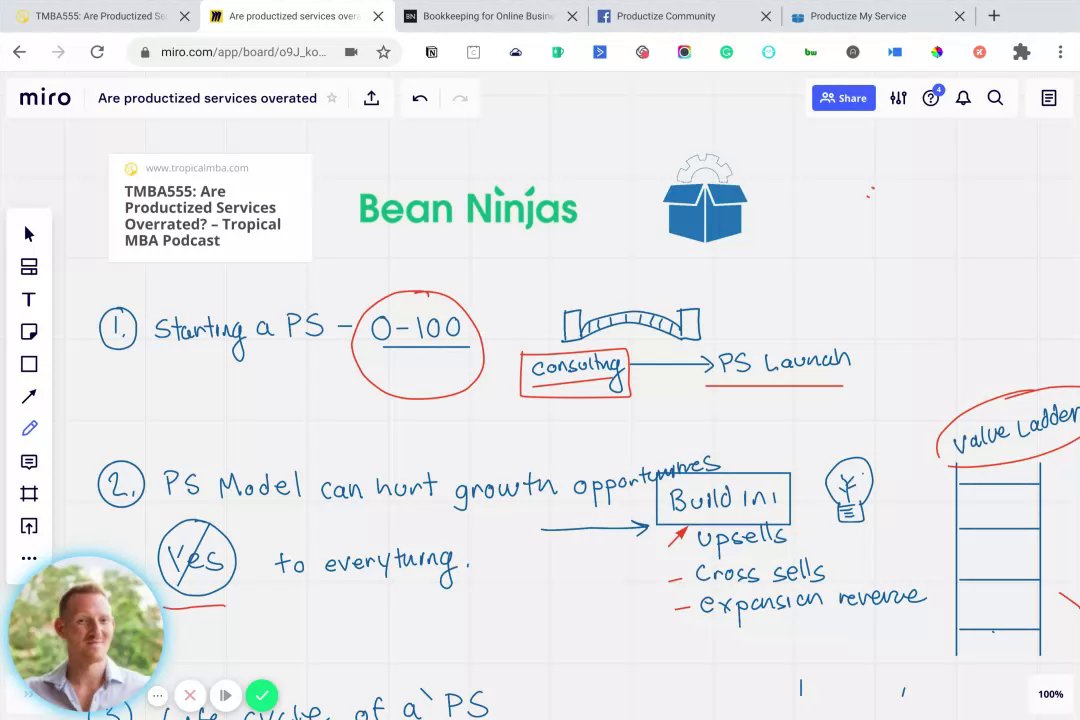Switch to Bookkeeping for Online Business tab

pyautogui.click(x=488, y=16)
